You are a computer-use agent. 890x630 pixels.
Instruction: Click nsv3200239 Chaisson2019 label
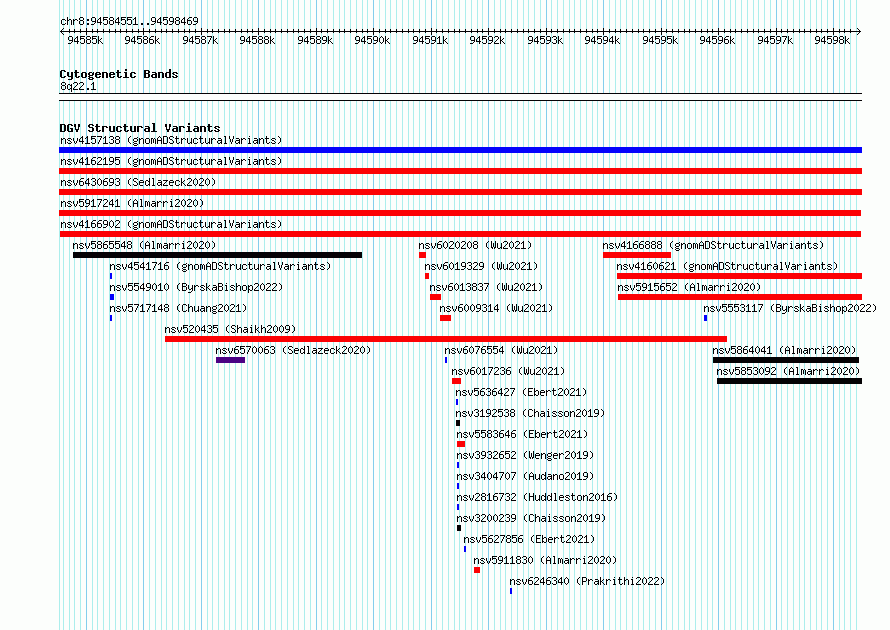[x=531, y=518]
